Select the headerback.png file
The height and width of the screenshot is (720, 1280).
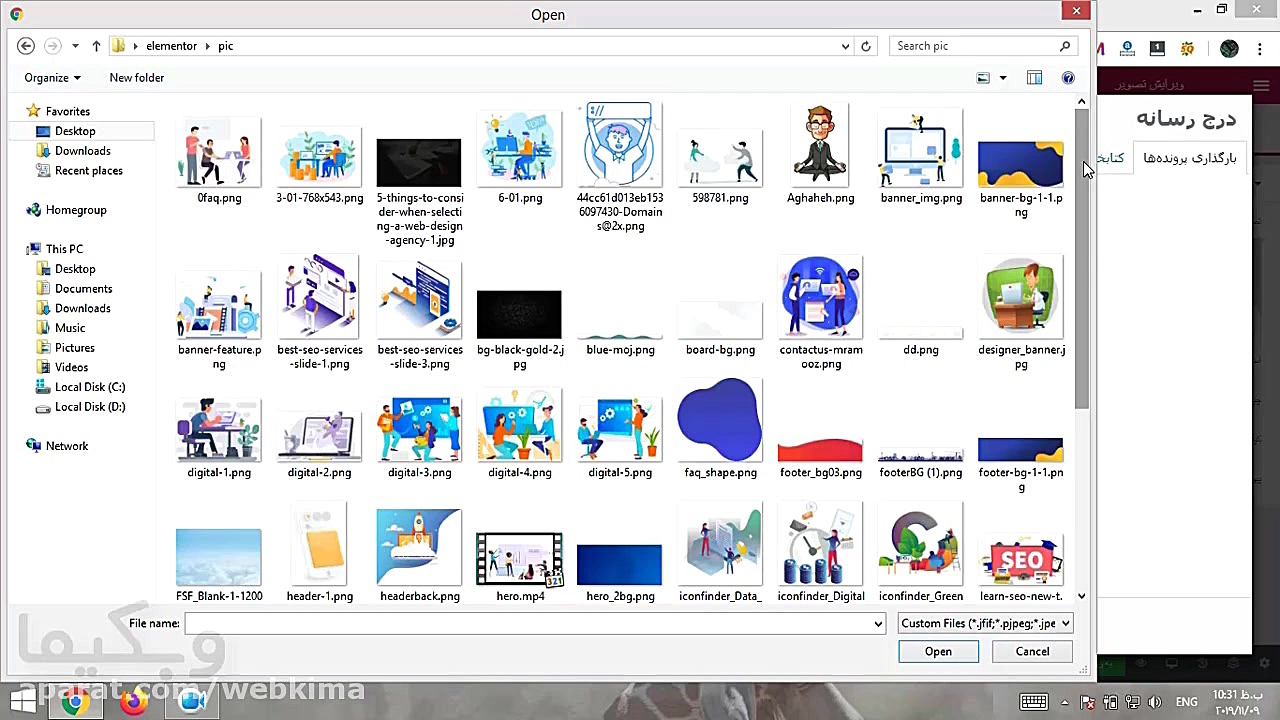point(420,555)
